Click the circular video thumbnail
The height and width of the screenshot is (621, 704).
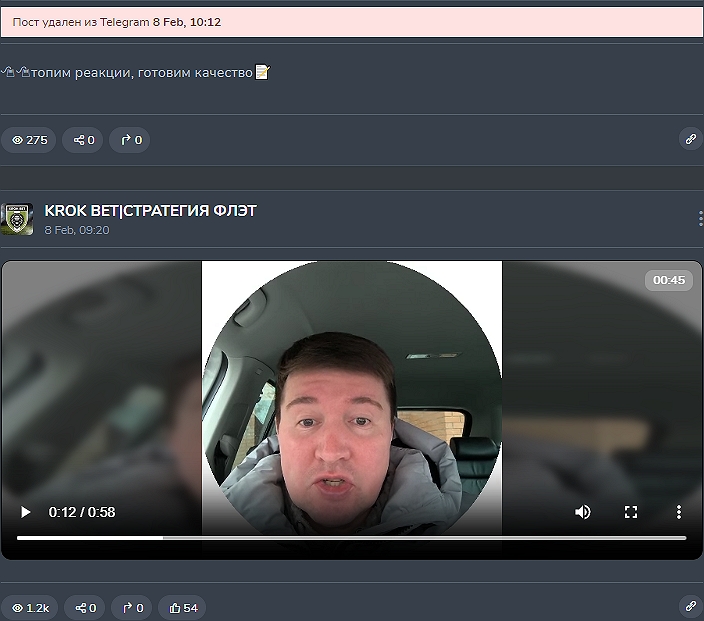coord(352,400)
